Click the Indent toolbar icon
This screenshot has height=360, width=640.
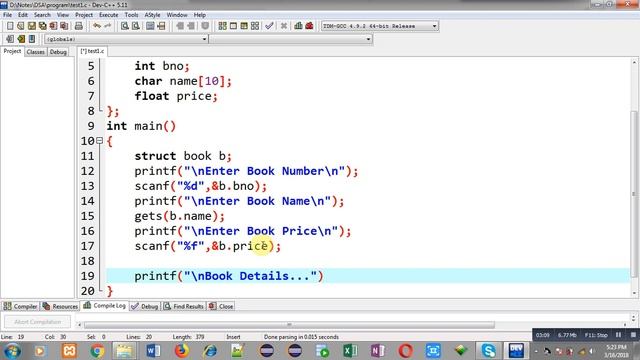(x=180, y=26)
